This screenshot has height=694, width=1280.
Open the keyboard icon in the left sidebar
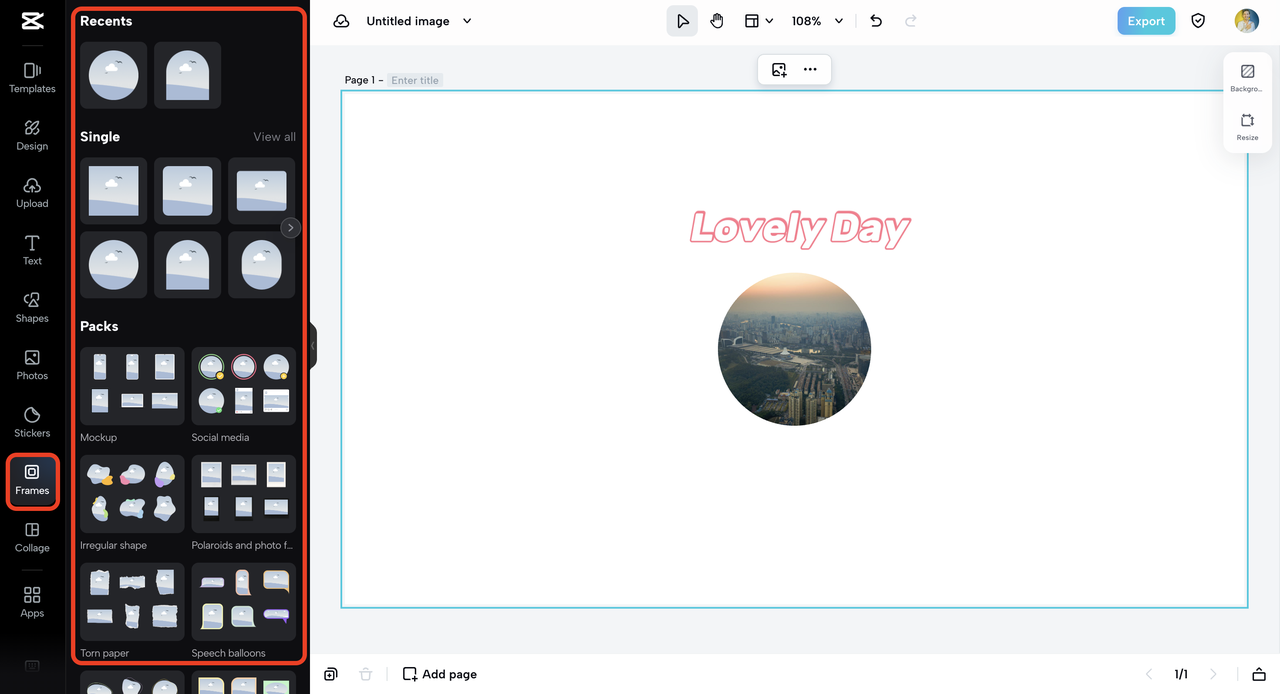tap(32, 666)
